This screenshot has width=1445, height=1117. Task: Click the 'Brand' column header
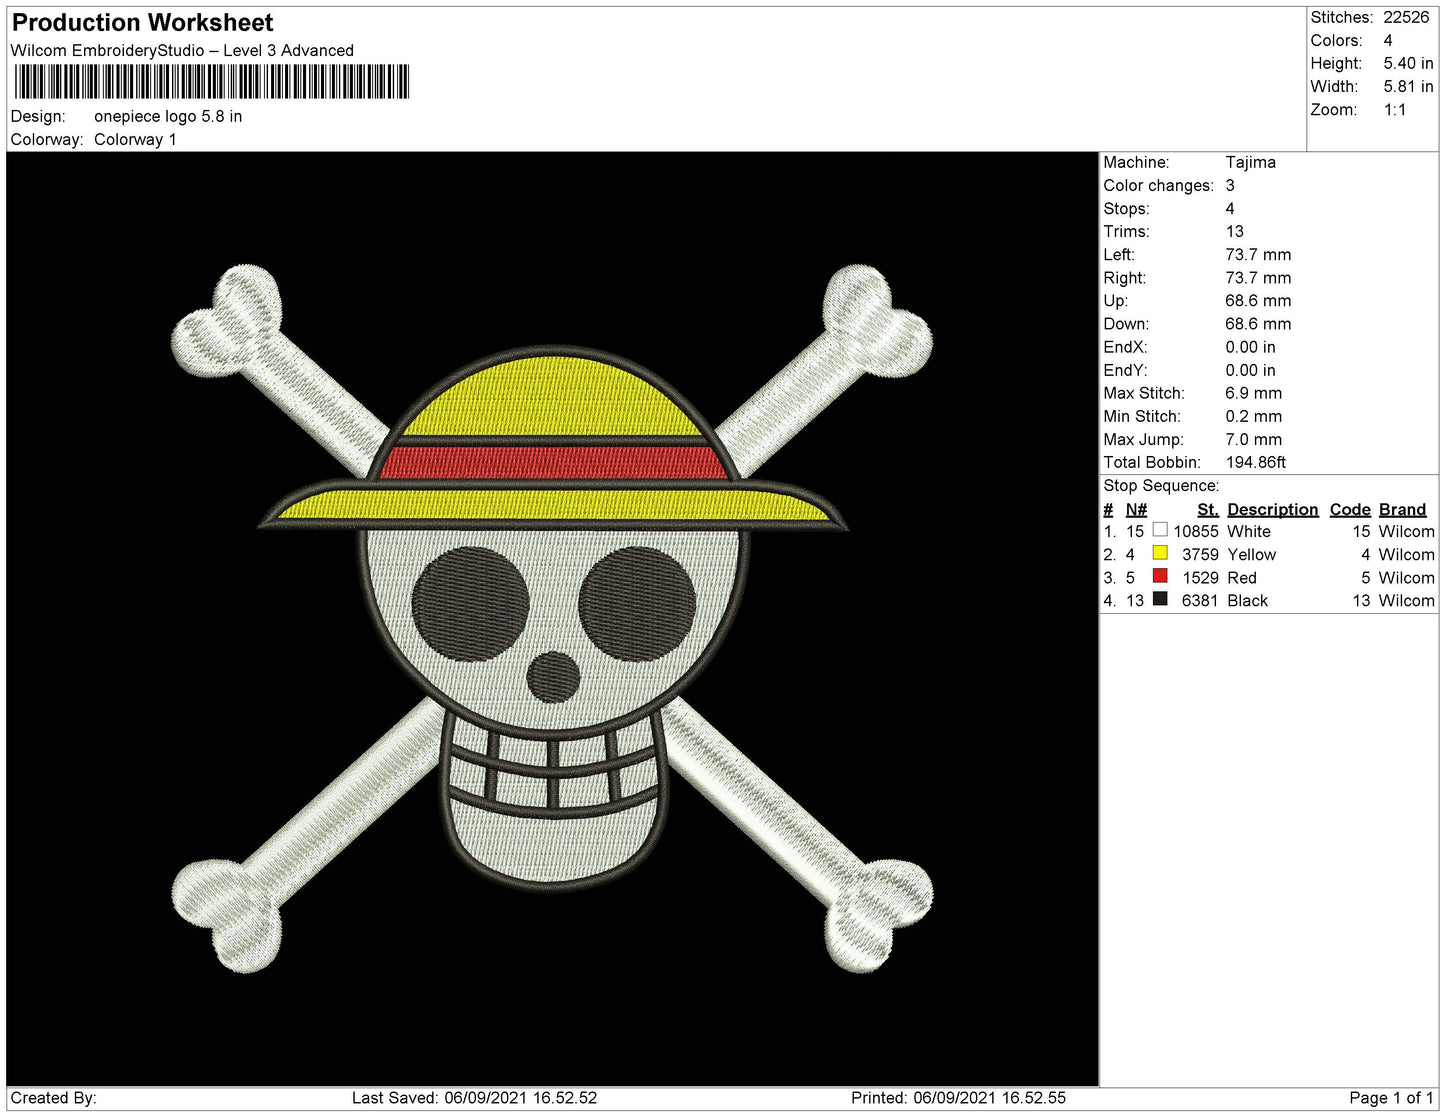pos(1402,509)
